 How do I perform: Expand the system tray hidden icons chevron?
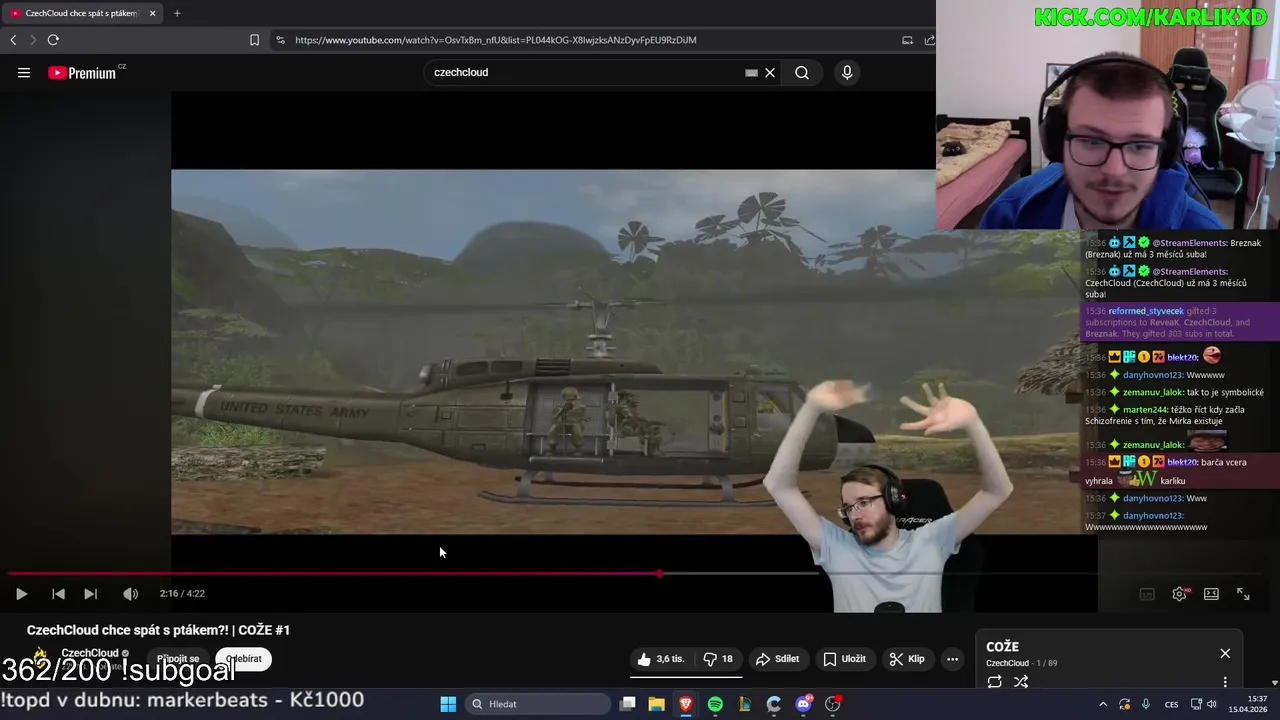click(x=1103, y=704)
